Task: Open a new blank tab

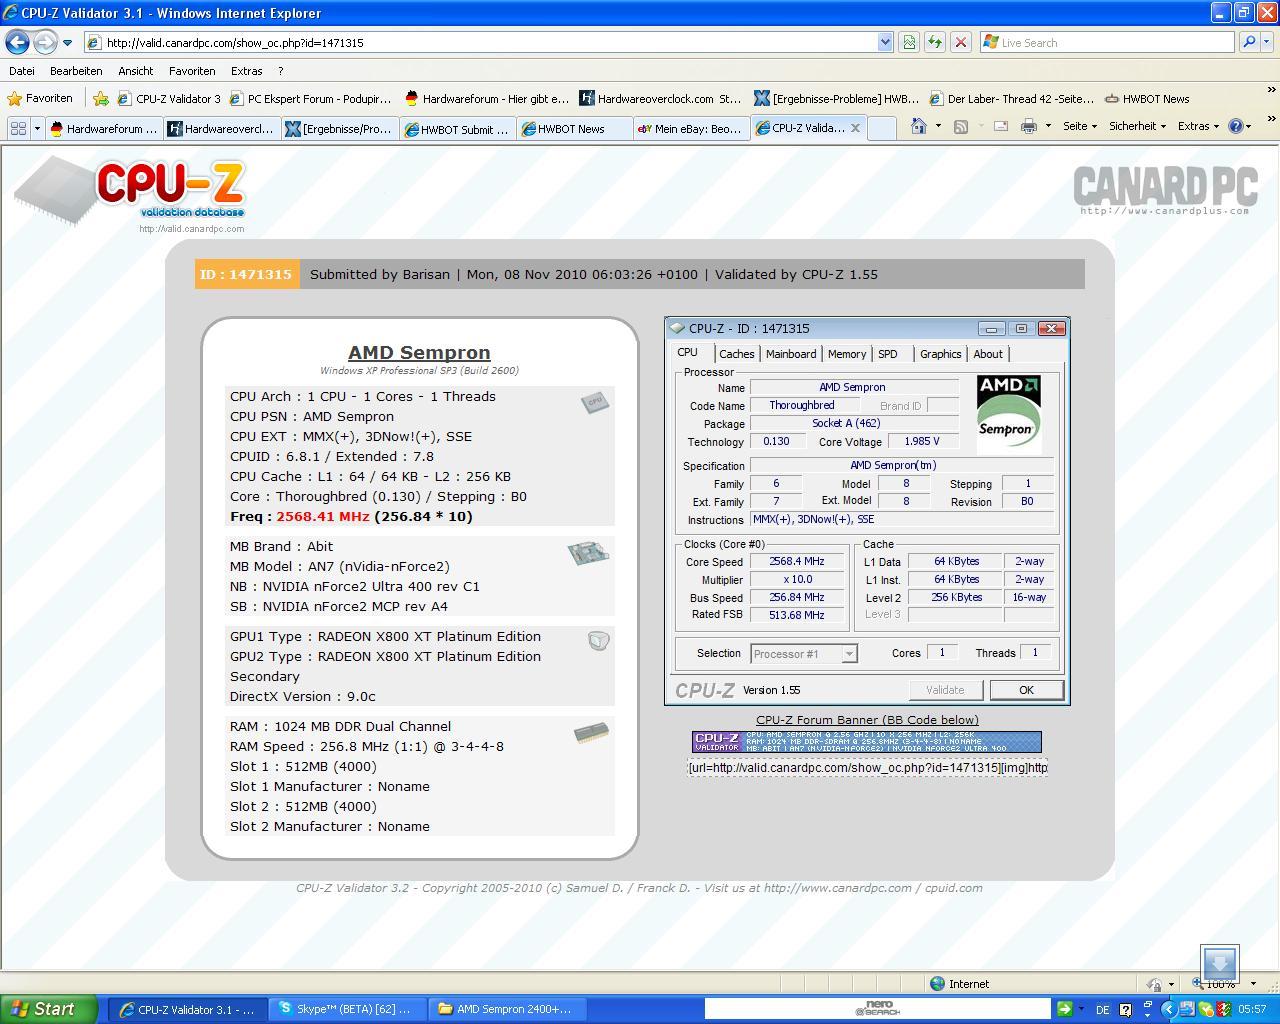Action: tap(881, 128)
